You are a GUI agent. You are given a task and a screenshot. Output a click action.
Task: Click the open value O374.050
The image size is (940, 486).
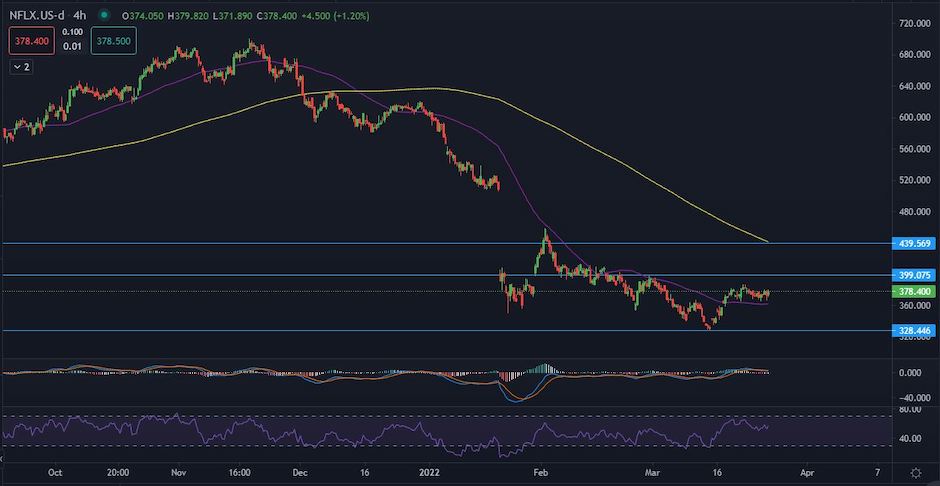(141, 16)
